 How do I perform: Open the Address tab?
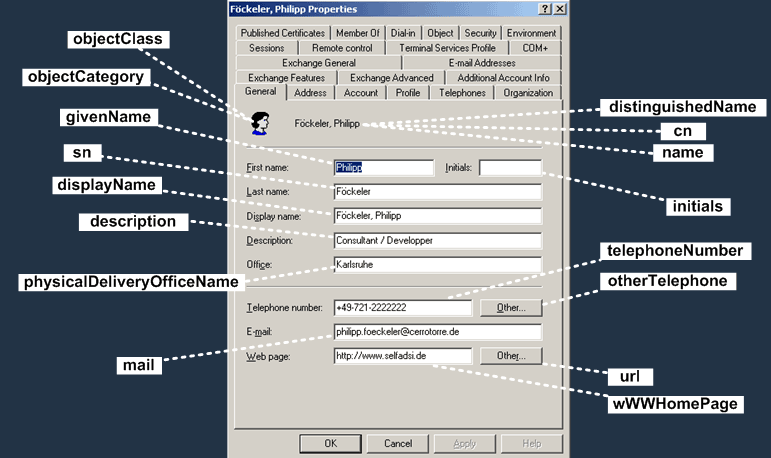pos(310,92)
